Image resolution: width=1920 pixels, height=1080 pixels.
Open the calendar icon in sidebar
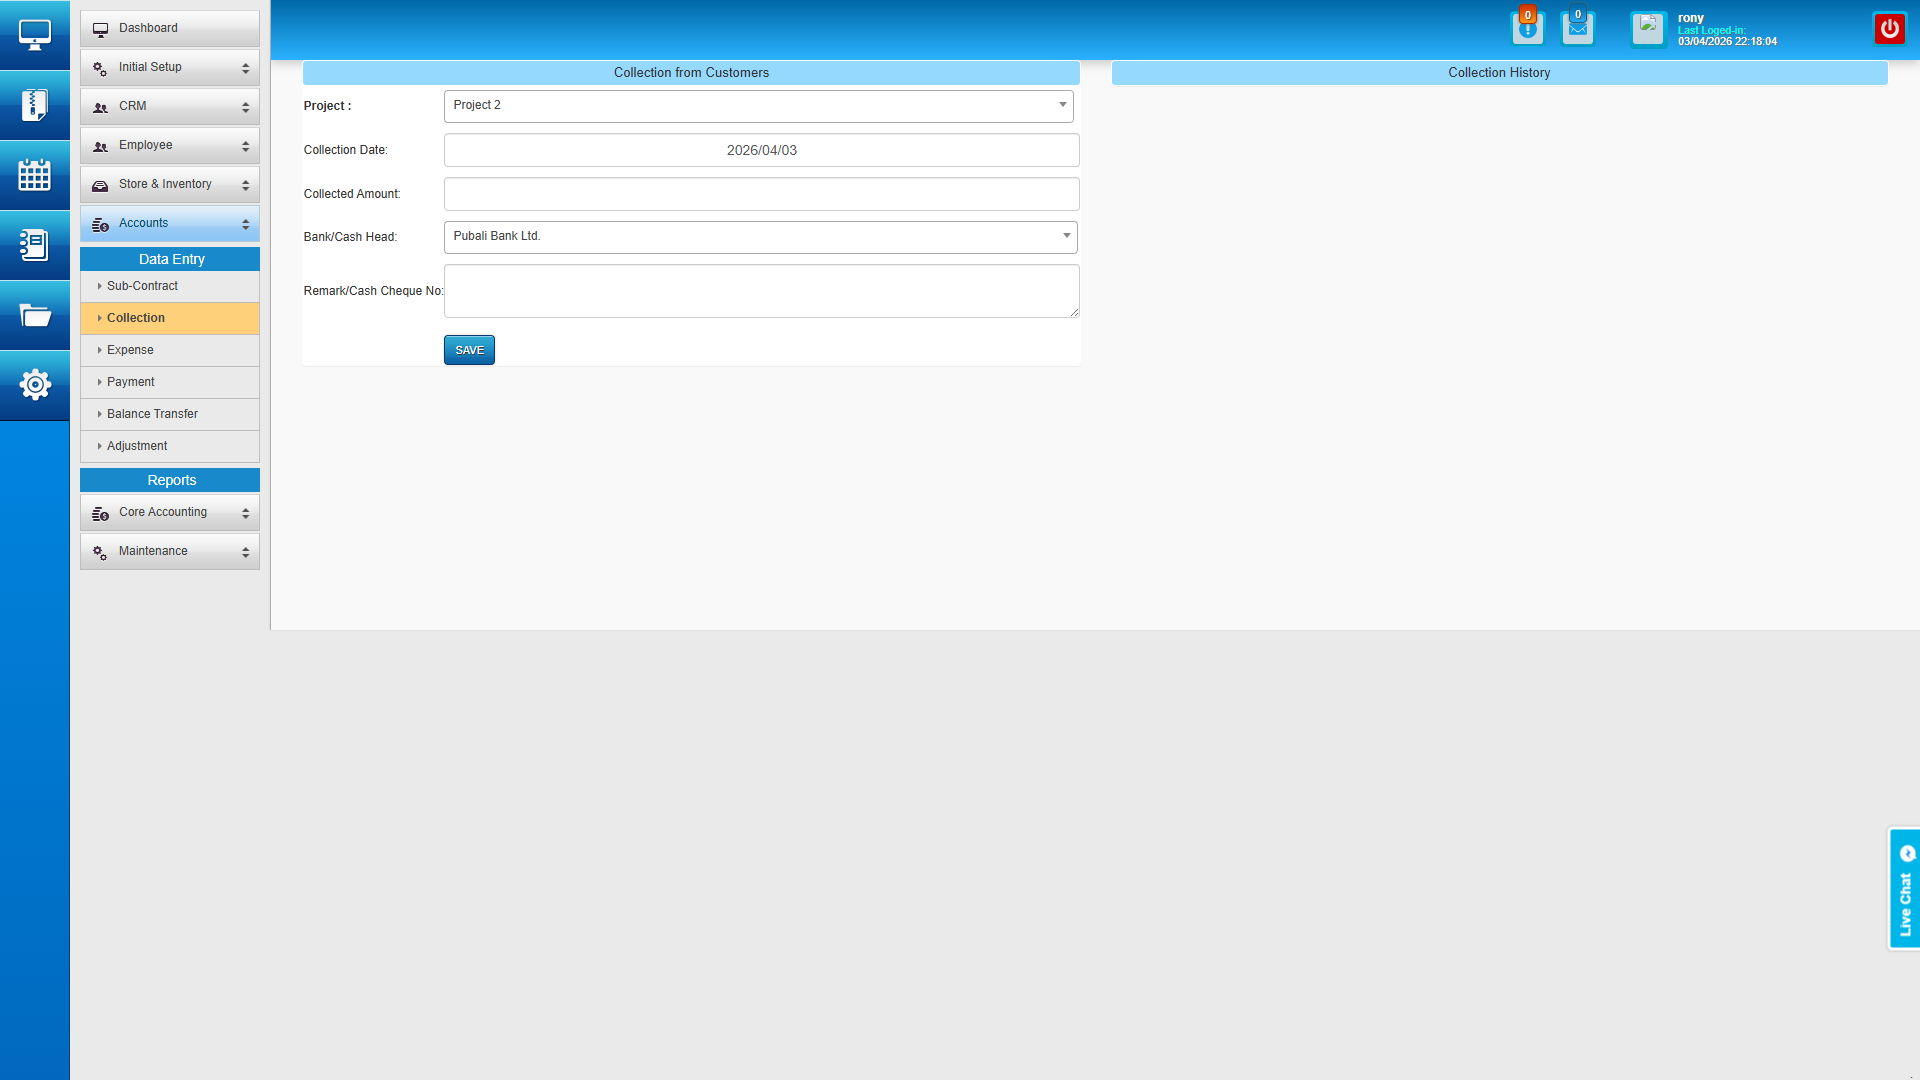[x=35, y=175]
